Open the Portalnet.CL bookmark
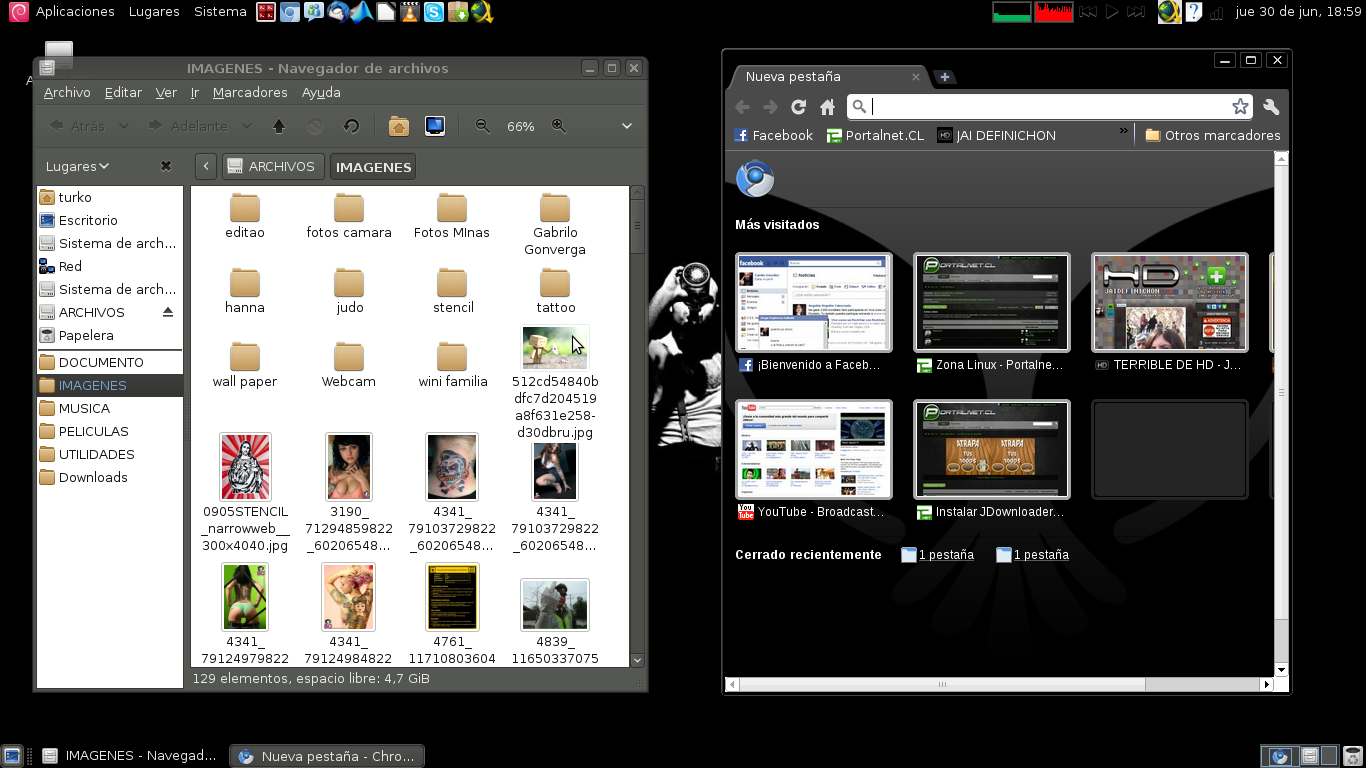Image resolution: width=1366 pixels, height=768 pixels. pyautogui.click(x=876, y=135)
